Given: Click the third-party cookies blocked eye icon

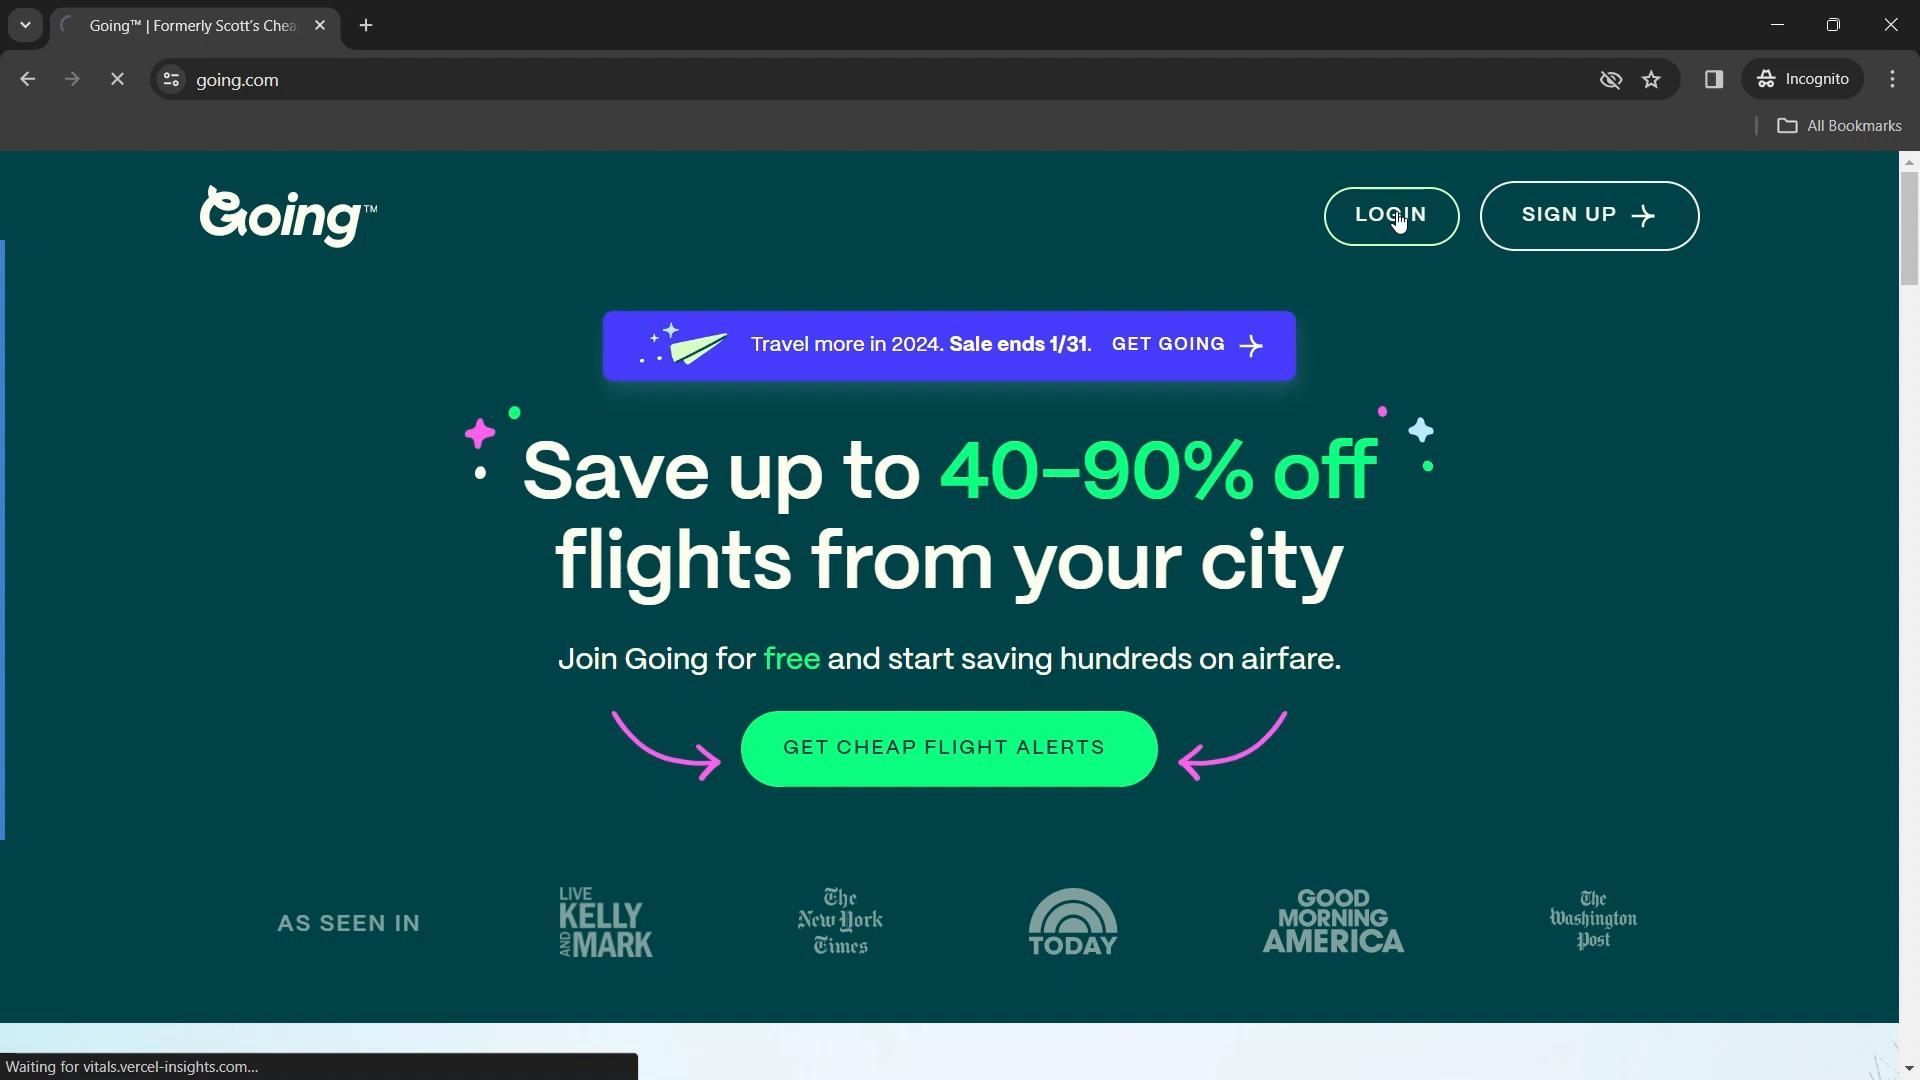Looking at the screenshot, I should click(x=1610, y=79).
